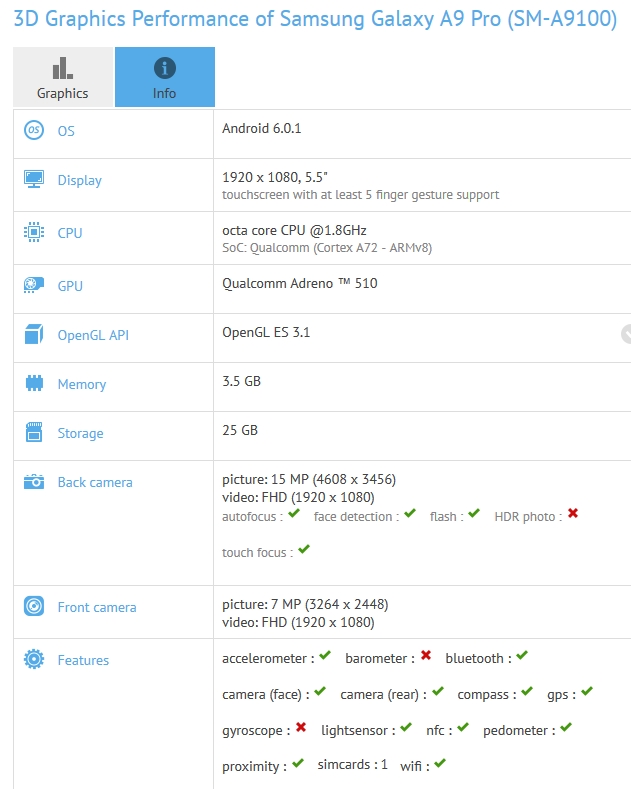Click the nfc green checkmark
This screenshot has height=789, width=631.
[463, 727]
